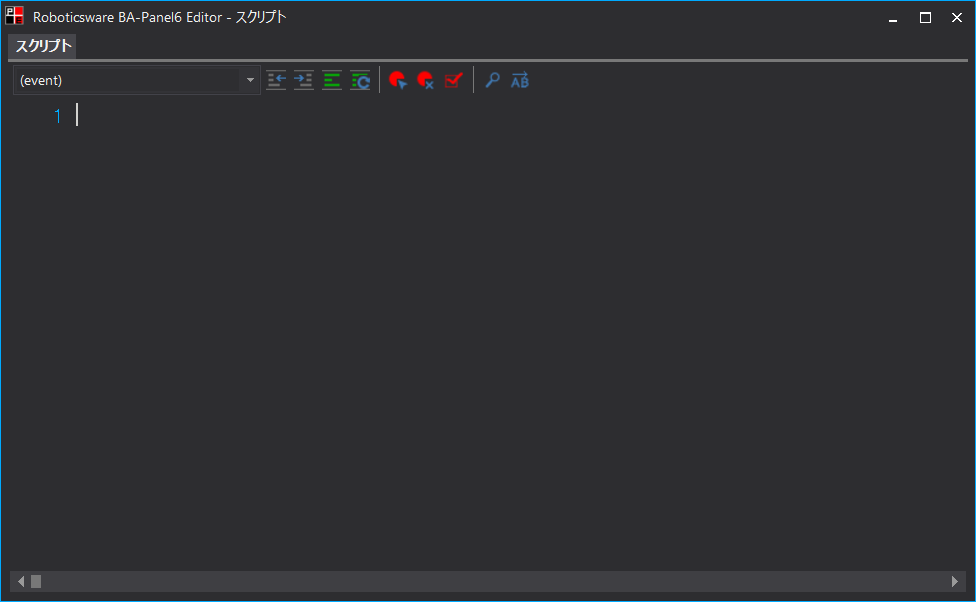The height and width of the screenshot is (602, 976).
Task: Click the reformat lines icon
Action: point(360,80)
